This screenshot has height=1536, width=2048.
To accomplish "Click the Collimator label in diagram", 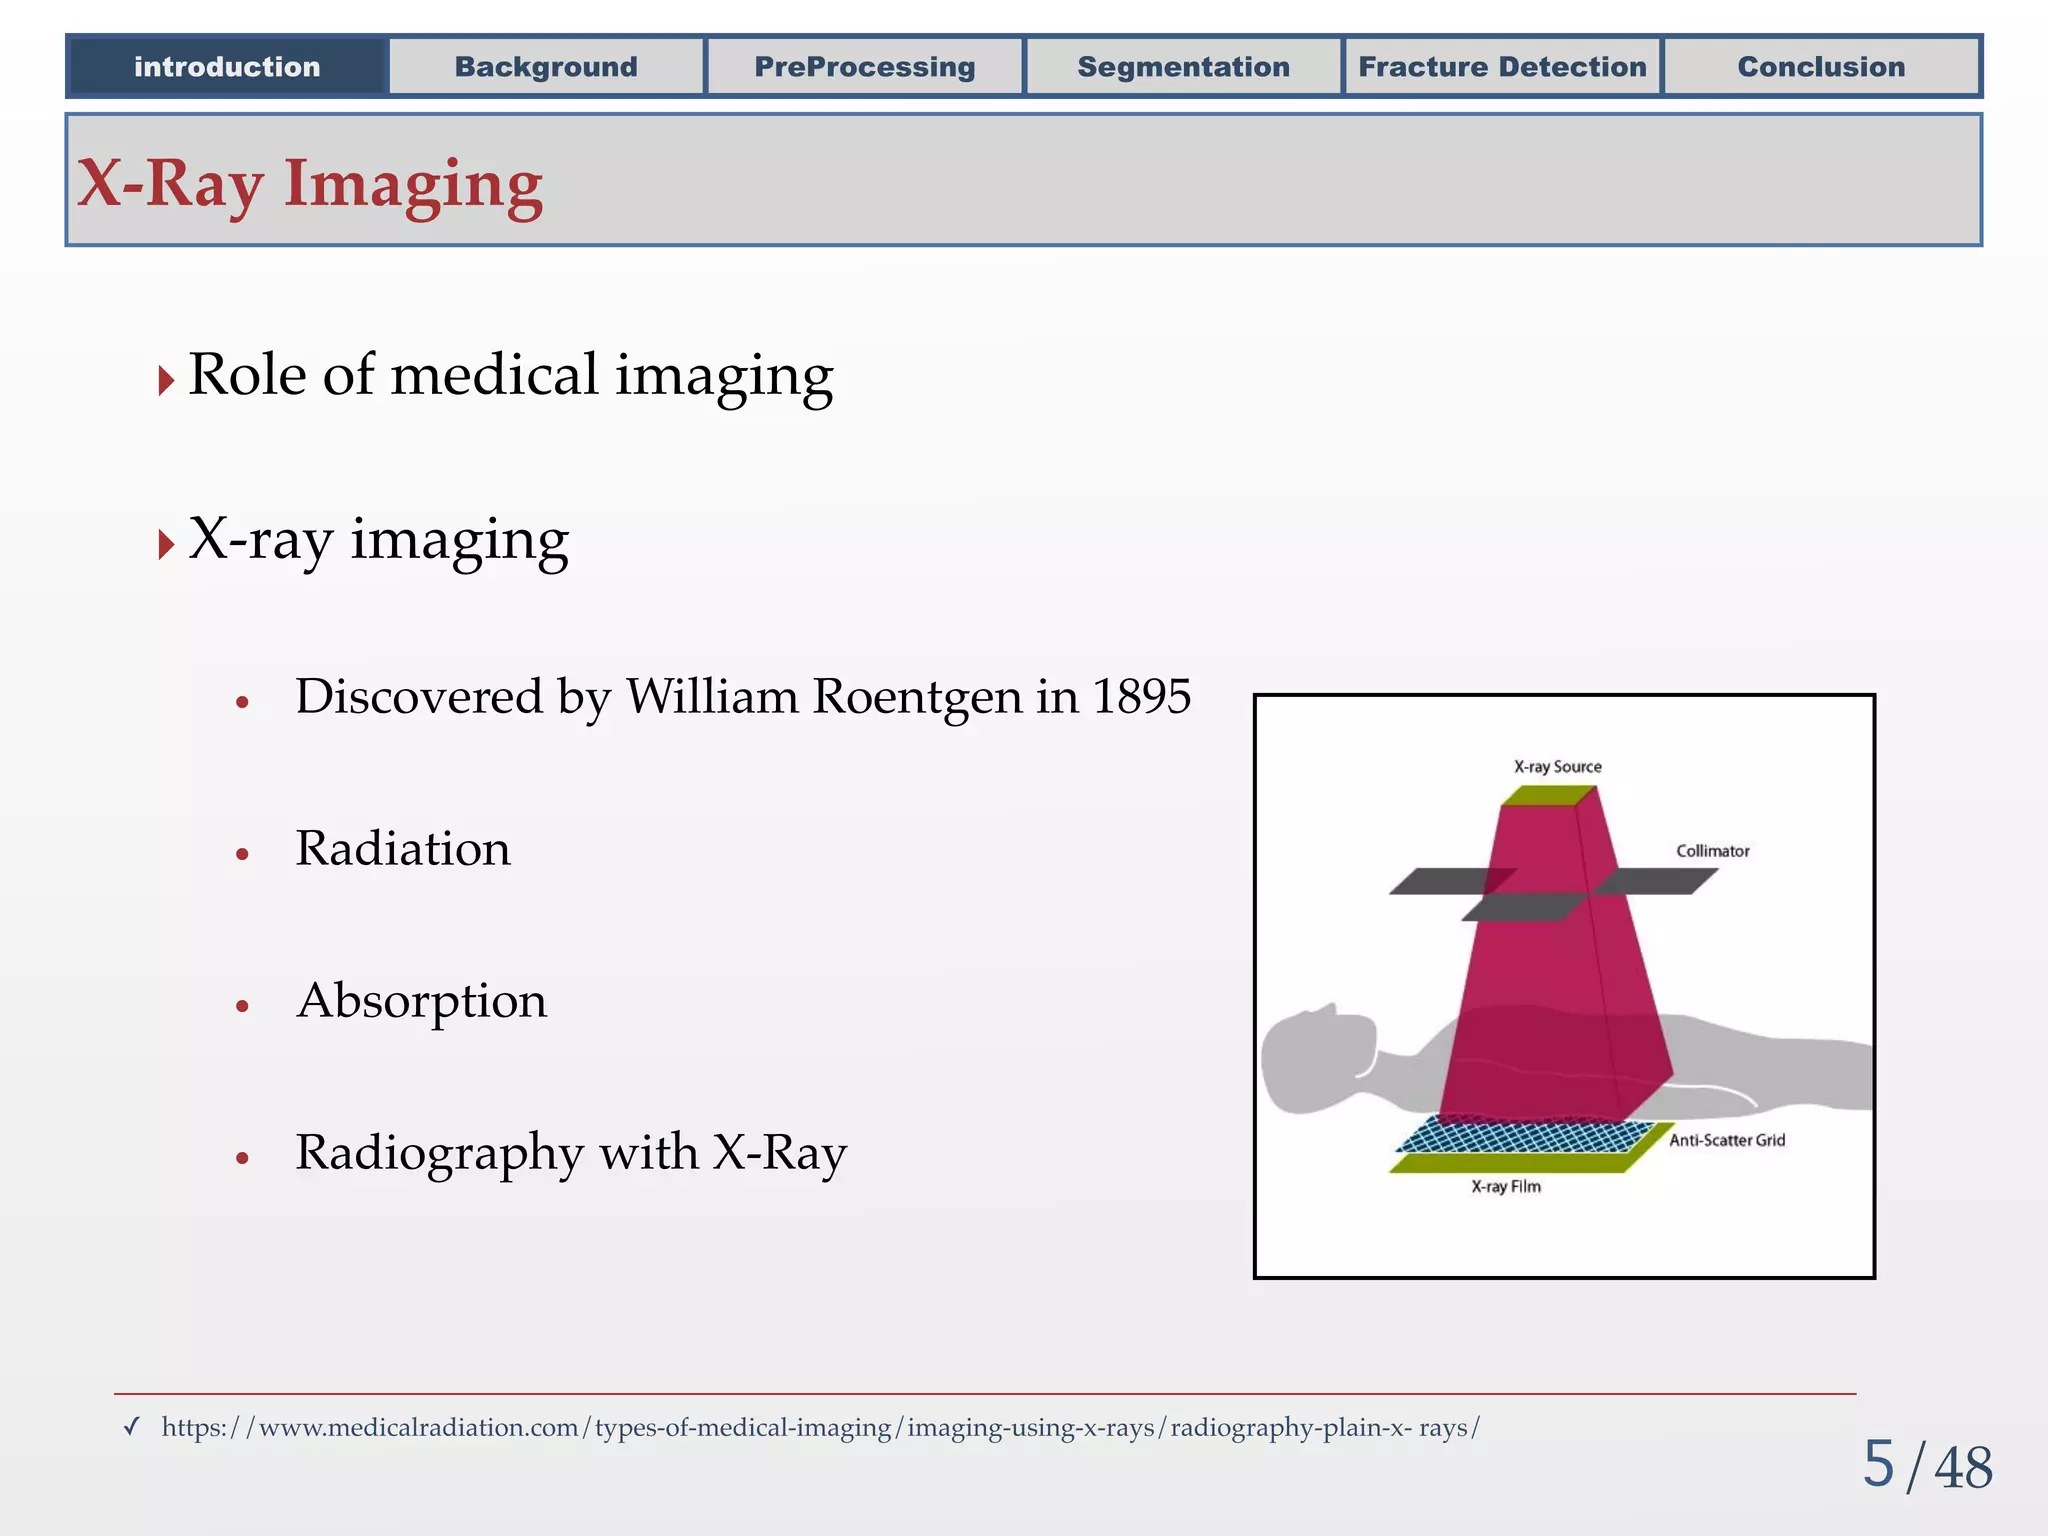I will pyautogui.click(x=1712, y=851).
